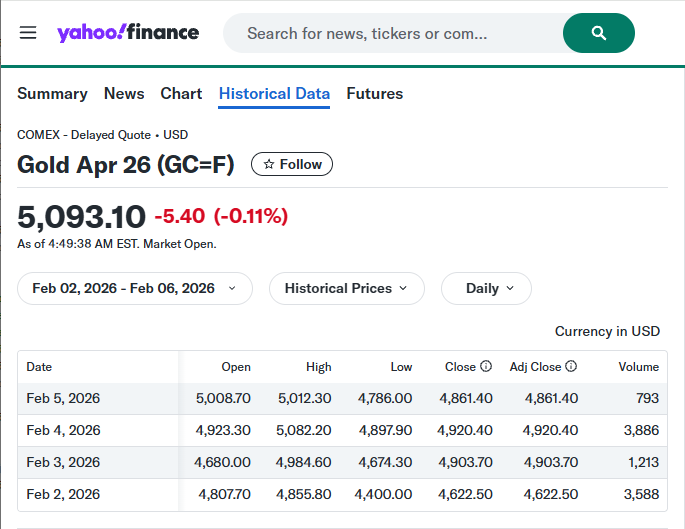Click the Date column header
Image resolution: width=685 pixels, height=529 pixels.
[39, 367]
